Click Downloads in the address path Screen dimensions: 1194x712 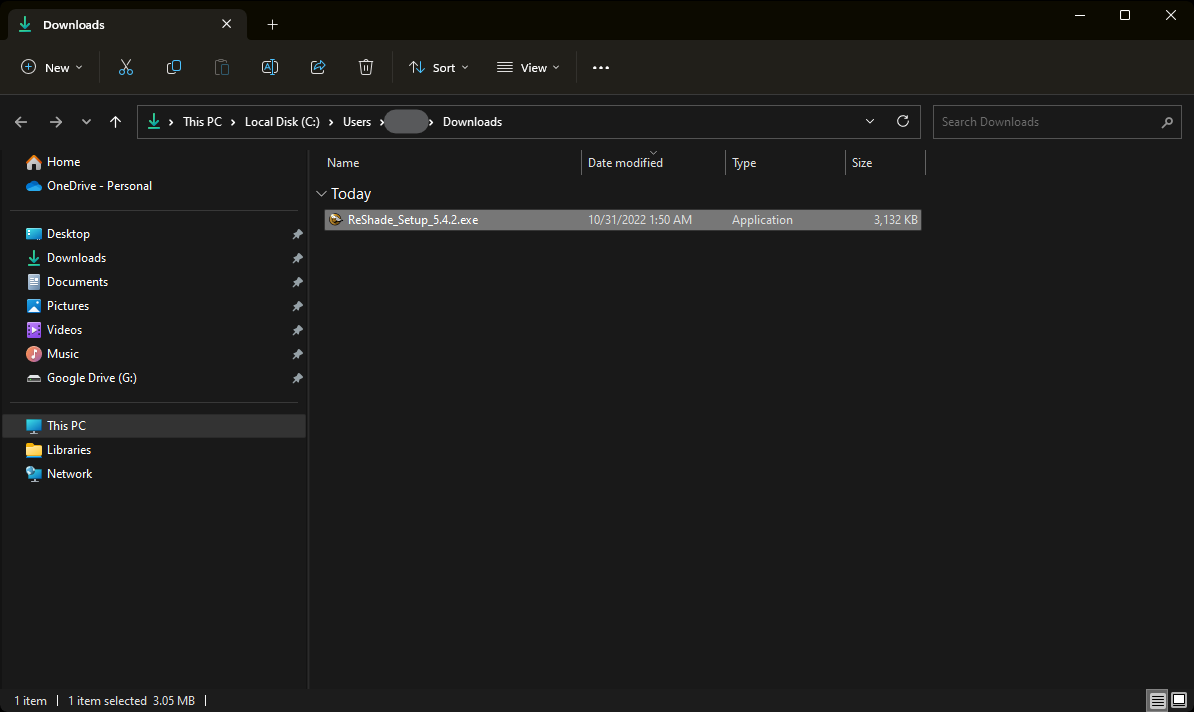pos(472,122)
